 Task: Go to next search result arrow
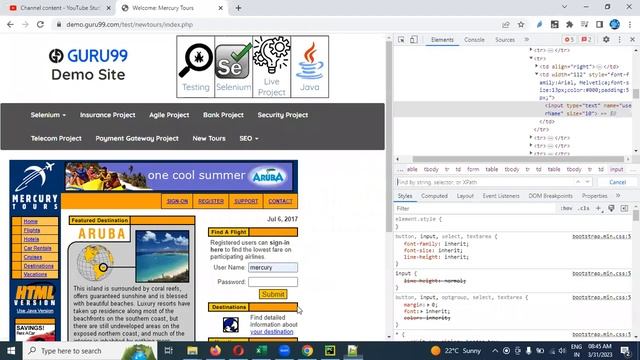pos(588,182)
